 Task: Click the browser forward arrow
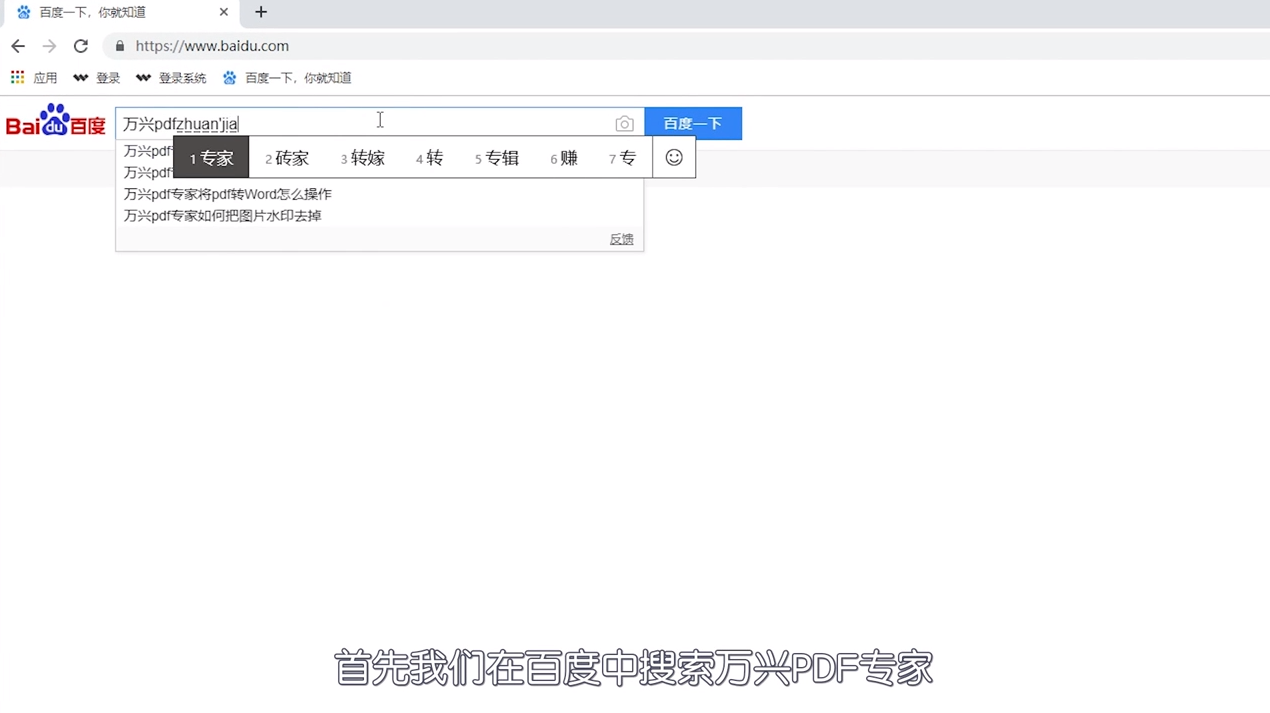(x=49, y=46)
